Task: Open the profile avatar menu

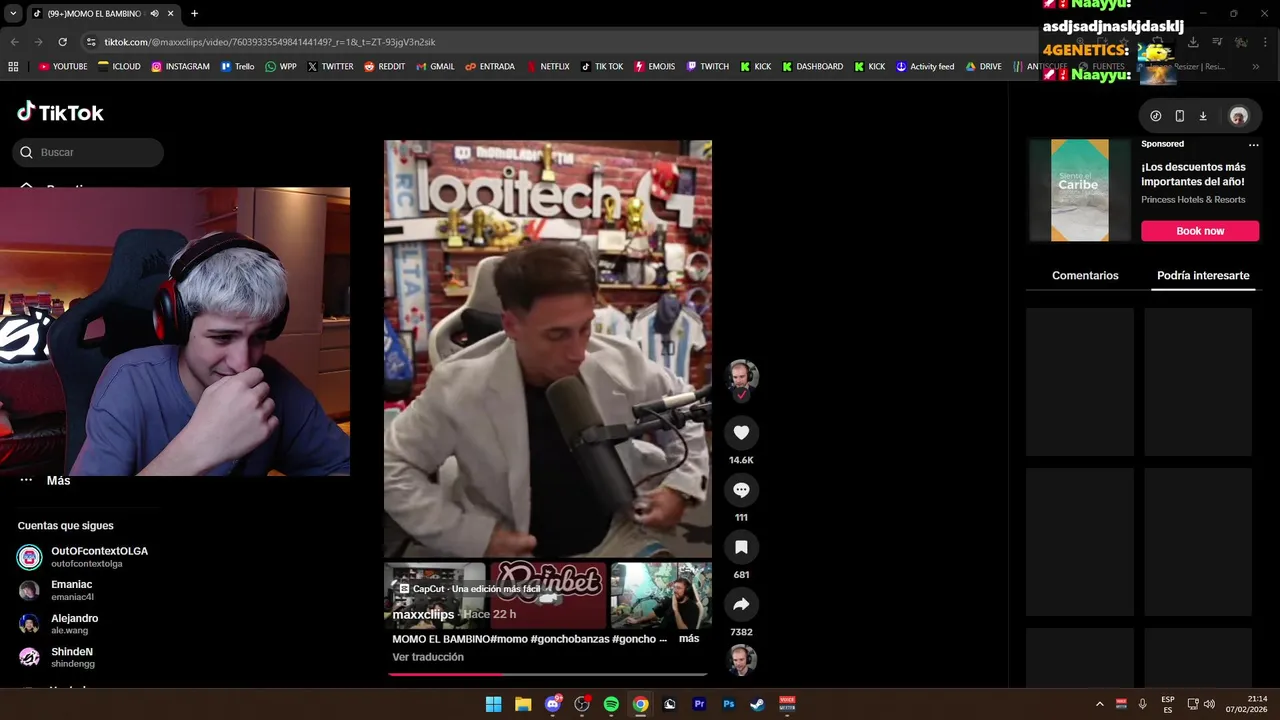Action: pyautogui.click(x=1238, y=116)
